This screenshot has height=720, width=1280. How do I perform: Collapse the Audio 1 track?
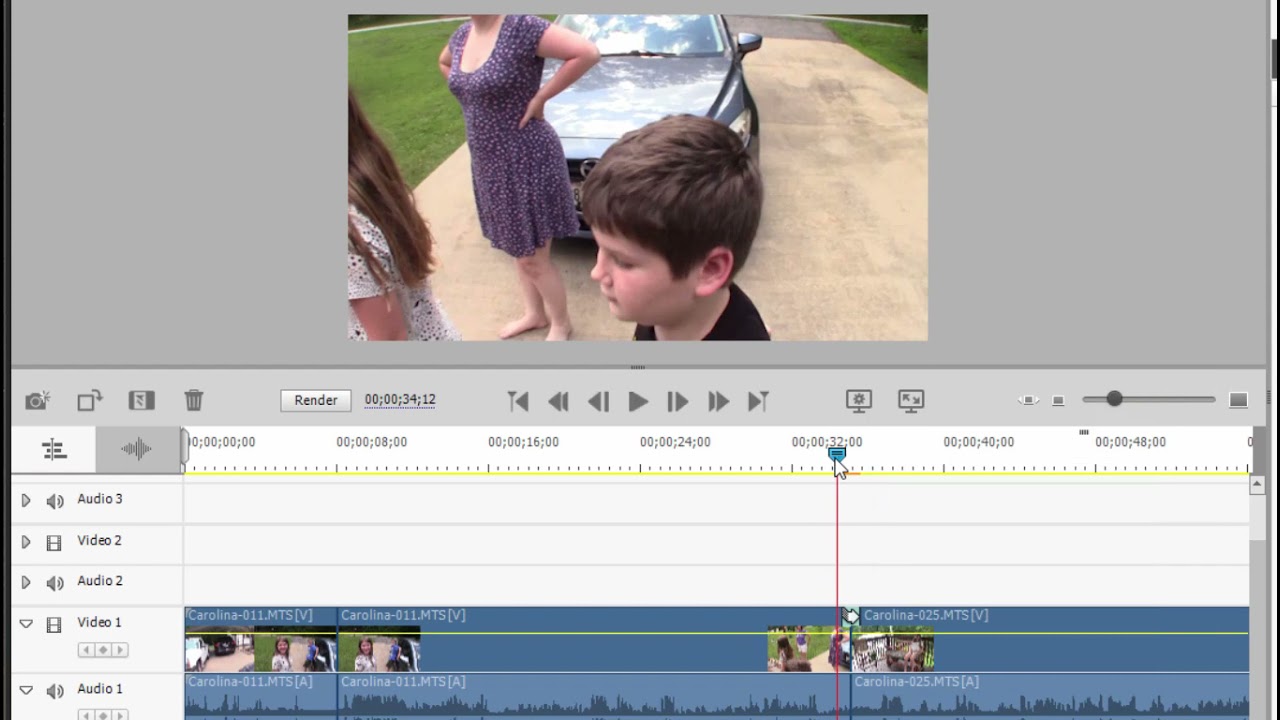point(26,690)
